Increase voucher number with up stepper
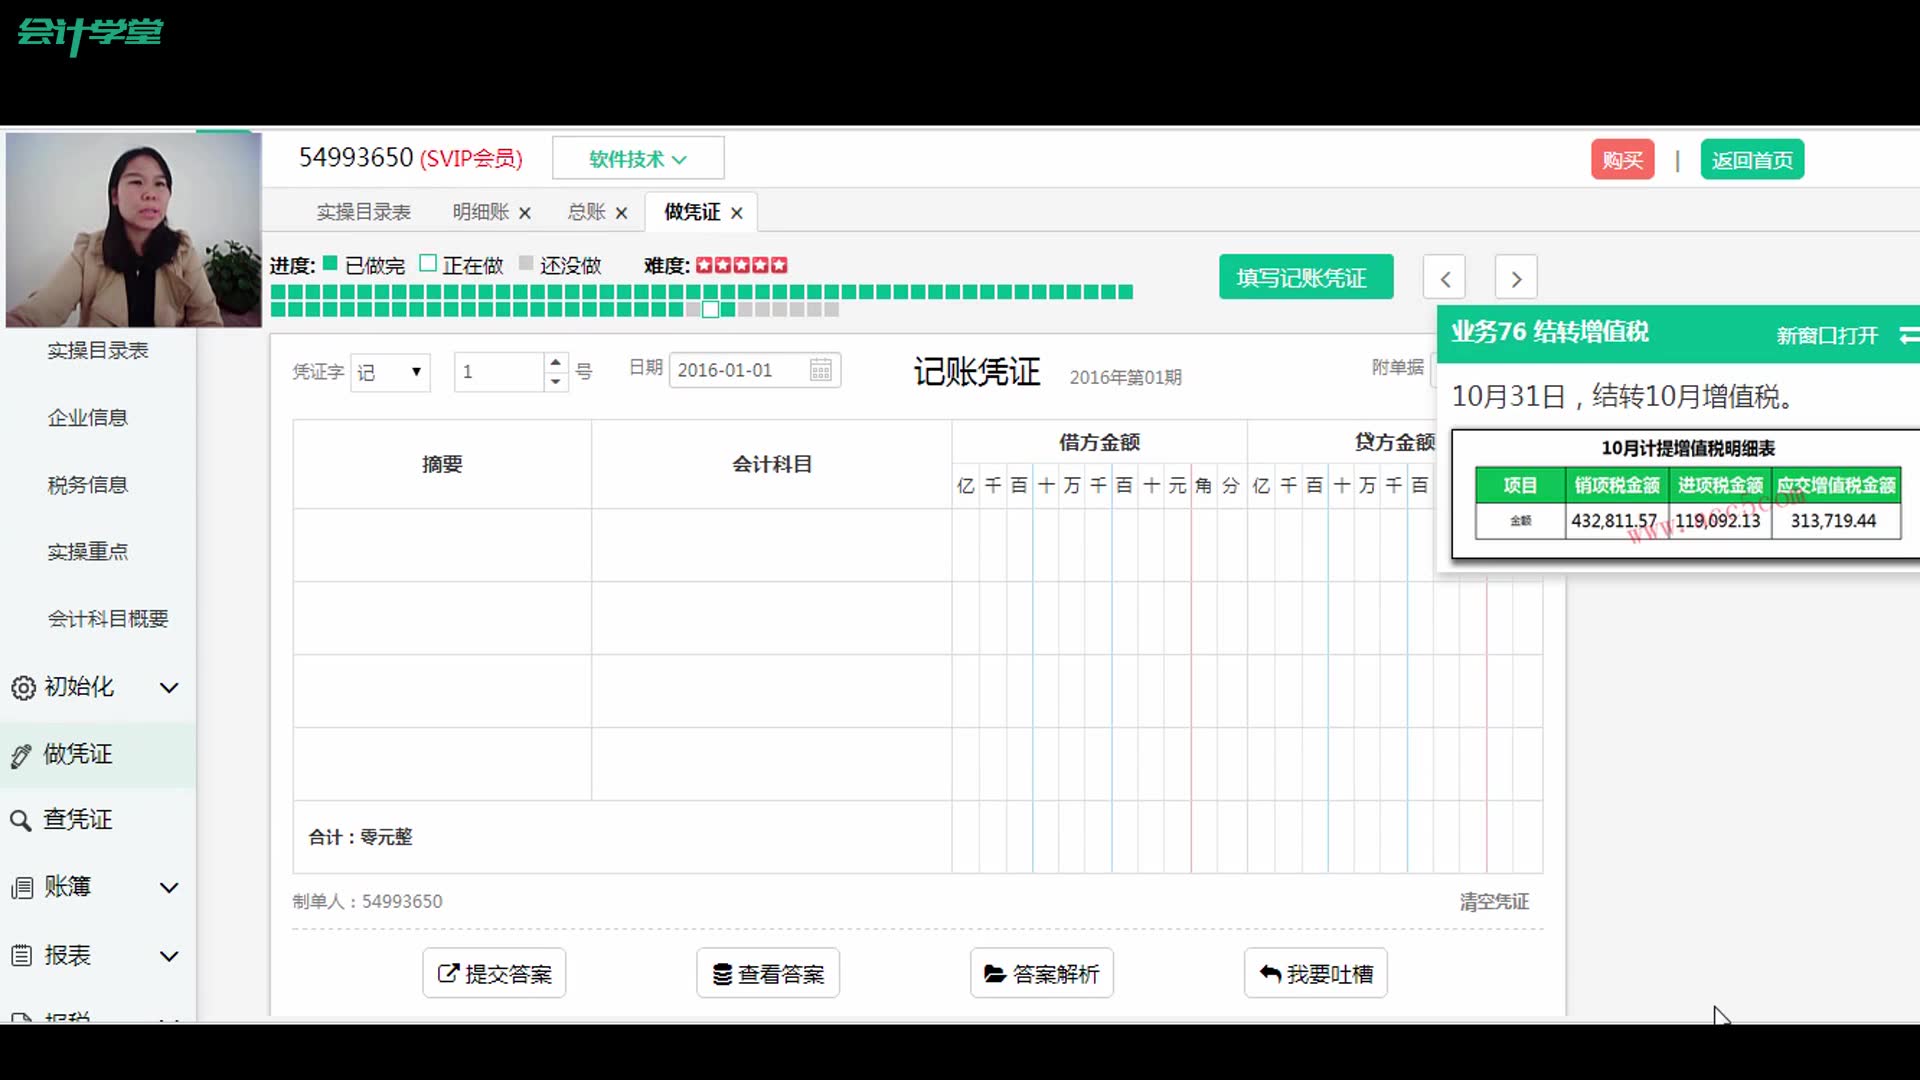The image size is (1920, 1080). 556,362
